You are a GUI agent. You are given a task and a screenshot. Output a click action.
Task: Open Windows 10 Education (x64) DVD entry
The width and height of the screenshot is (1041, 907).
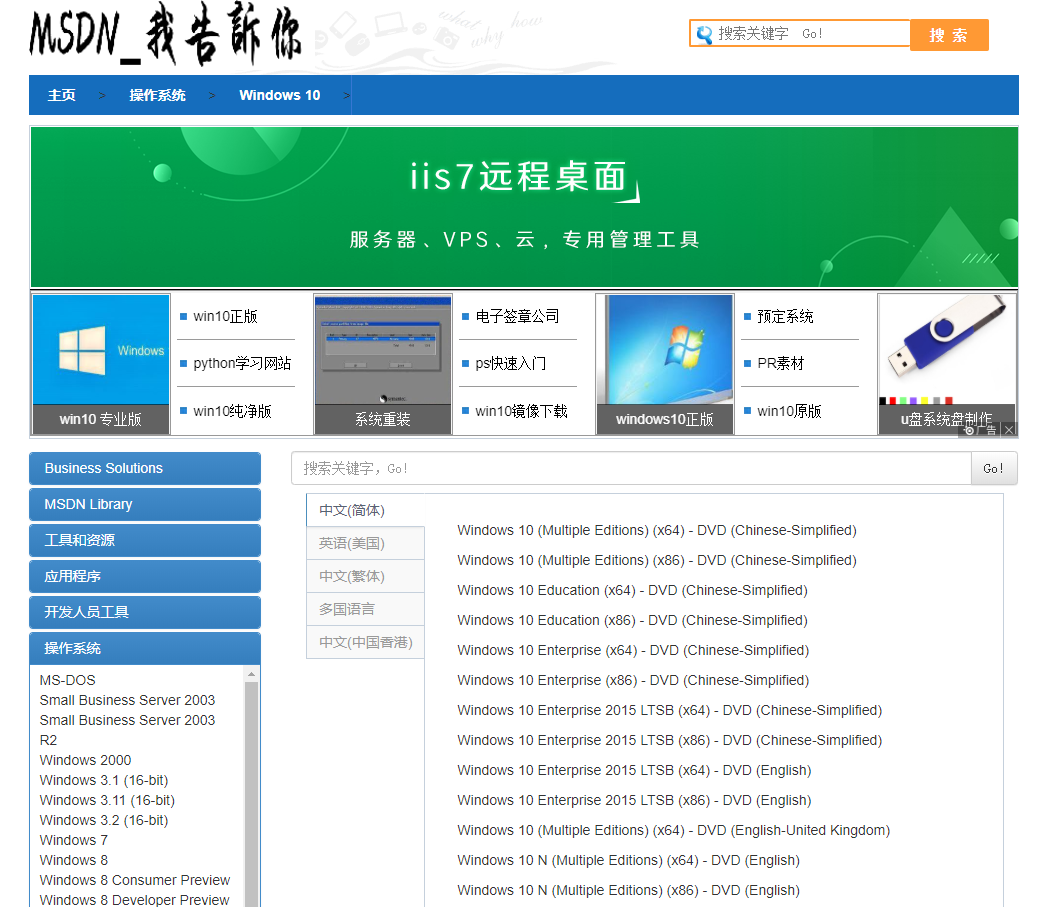[x=632, y=590]
